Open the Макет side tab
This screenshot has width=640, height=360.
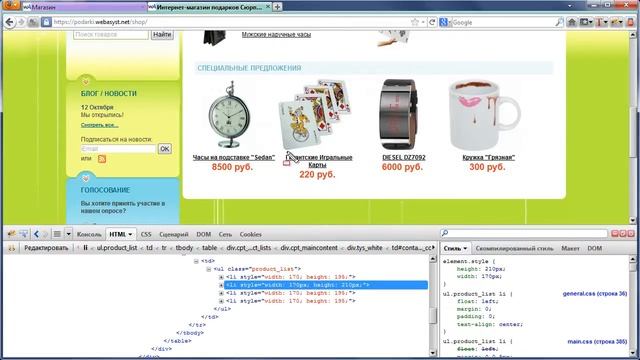coord(570,248)
